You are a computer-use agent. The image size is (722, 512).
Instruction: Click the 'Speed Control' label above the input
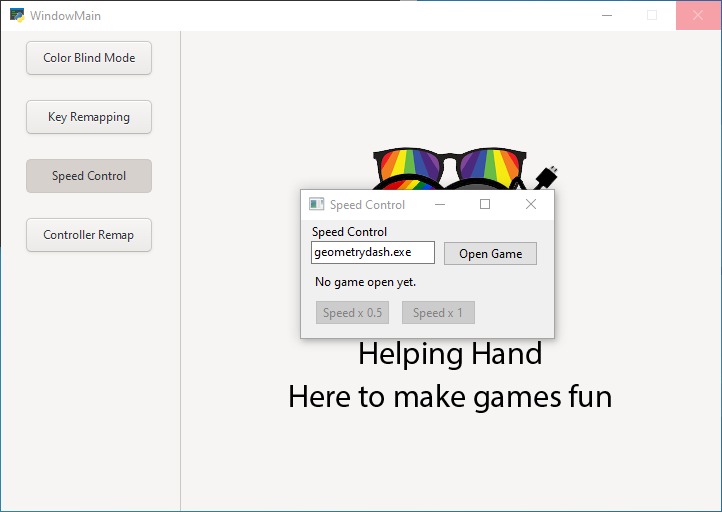click(x=349, y=232)
